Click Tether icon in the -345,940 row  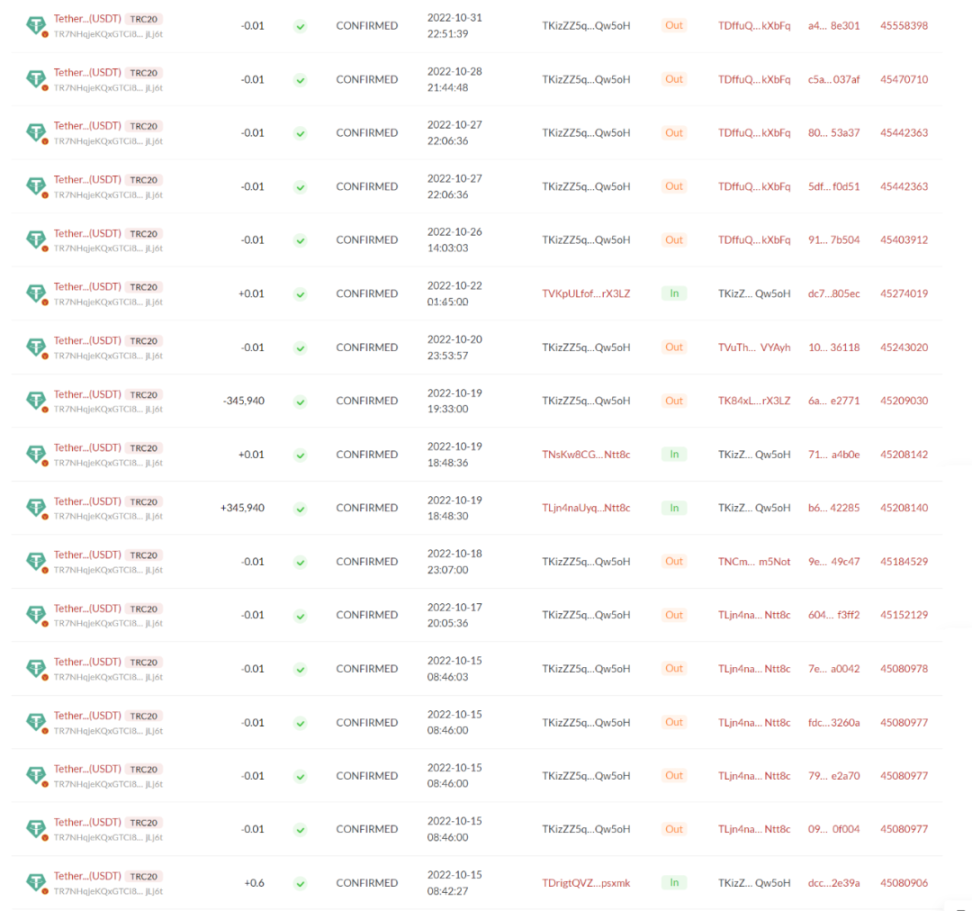coord(37,401)
